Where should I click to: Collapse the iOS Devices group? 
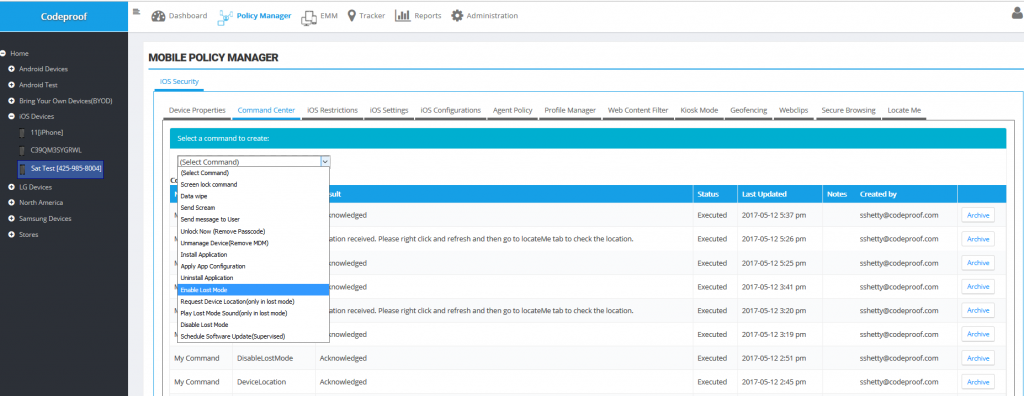(12, 116)
